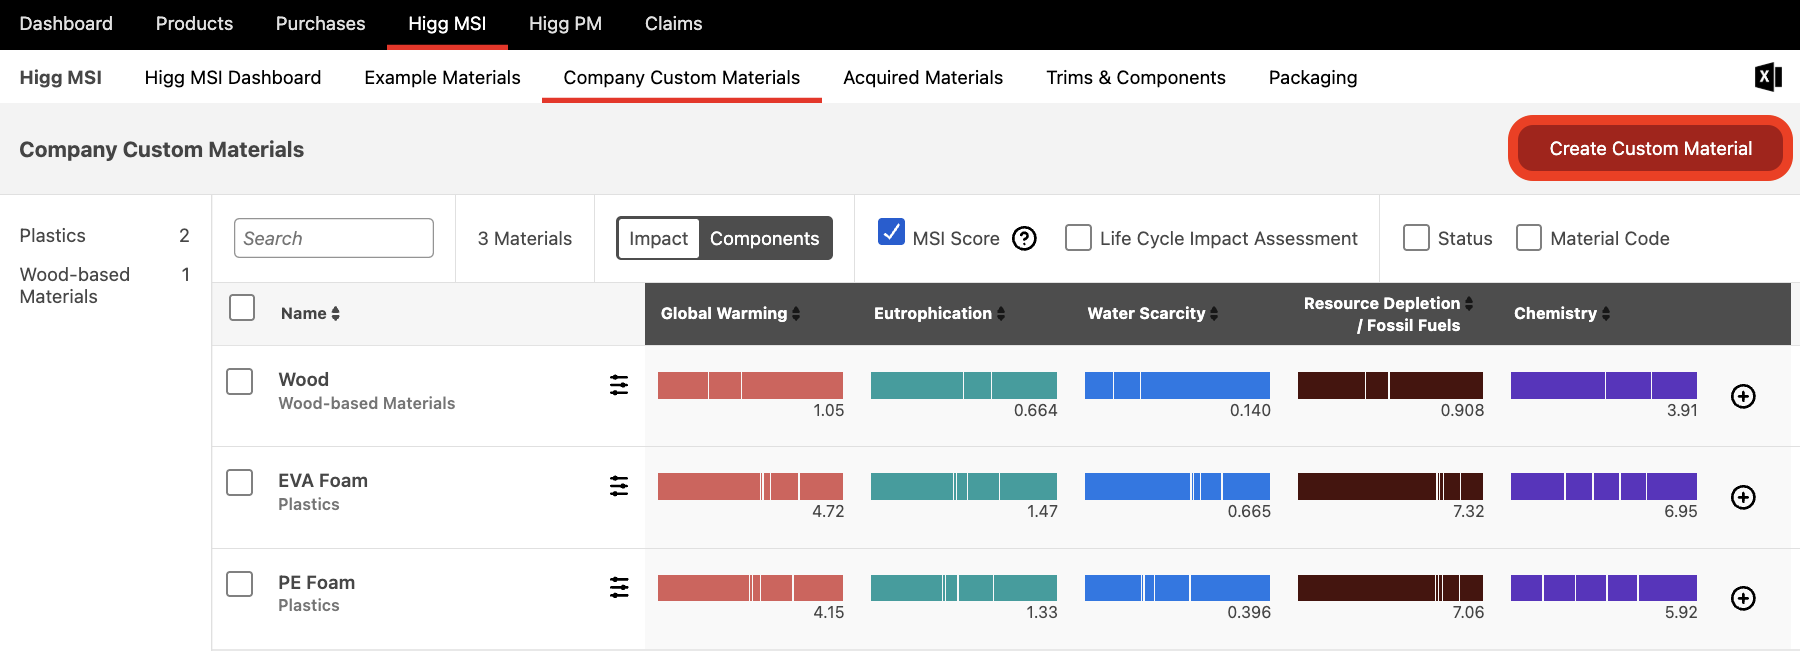Click PE Foam Chemistry purple bar
1800x651 pixels.
1604,587
